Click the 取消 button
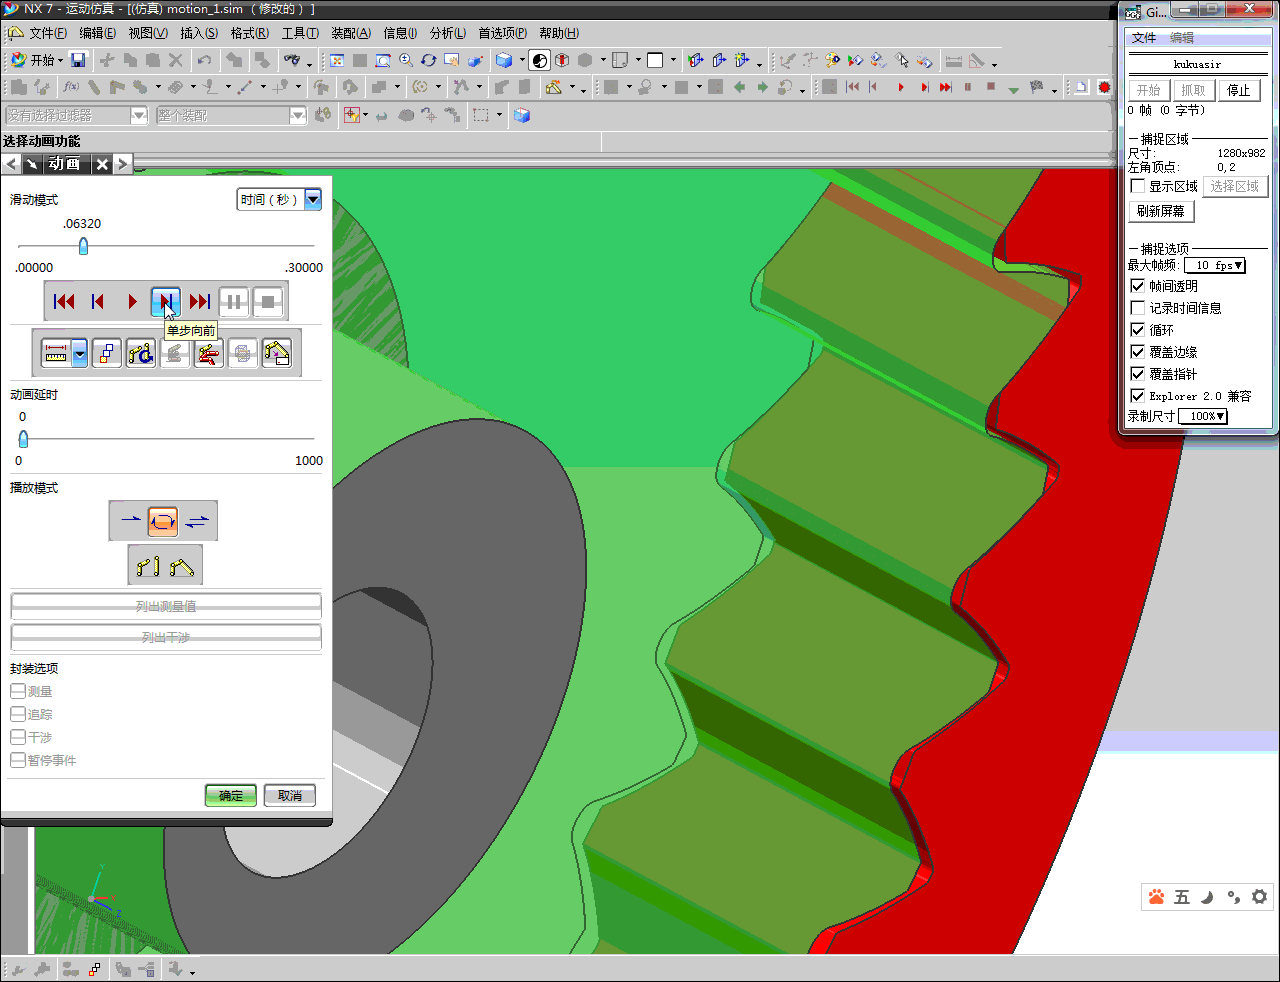This screenshot has height=982, width=1280. [x=290, y=796]
